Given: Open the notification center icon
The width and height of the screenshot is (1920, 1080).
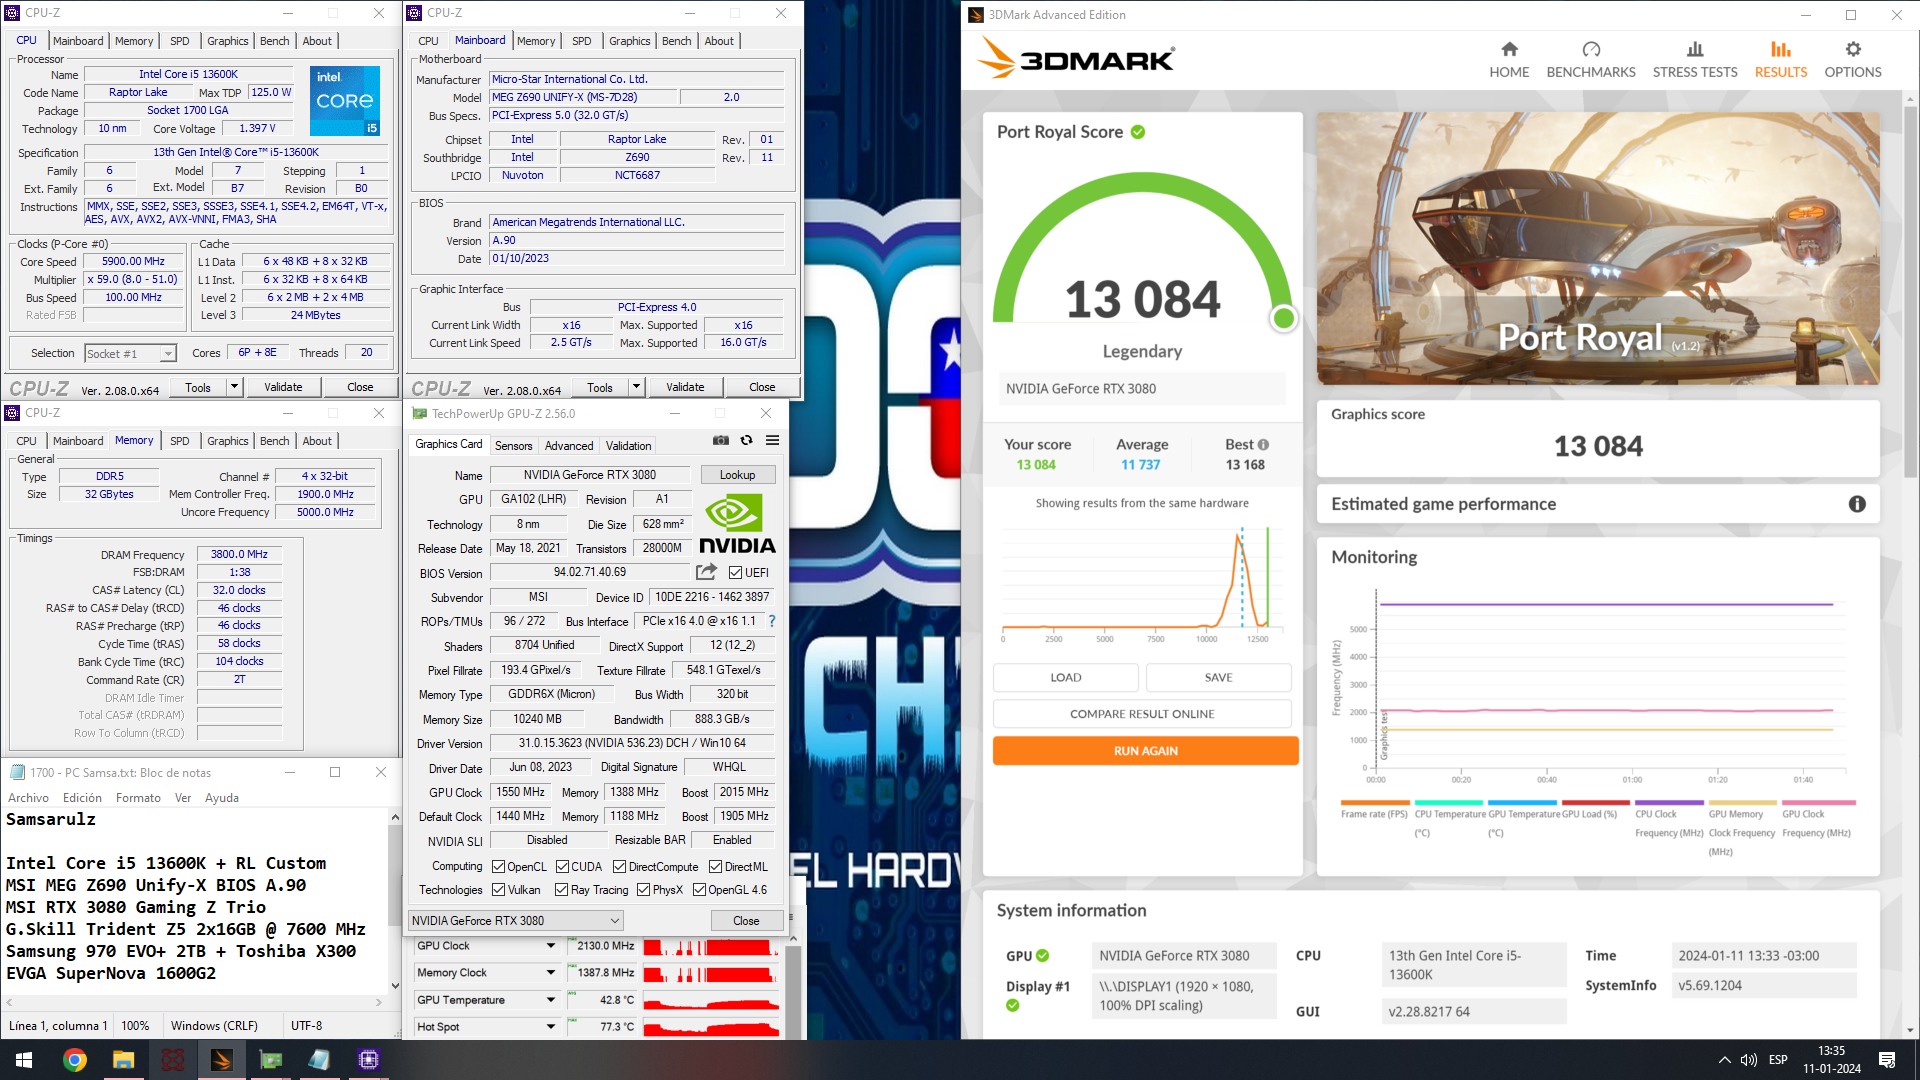Looking at the screenshot, I should pos(1887,1060).
